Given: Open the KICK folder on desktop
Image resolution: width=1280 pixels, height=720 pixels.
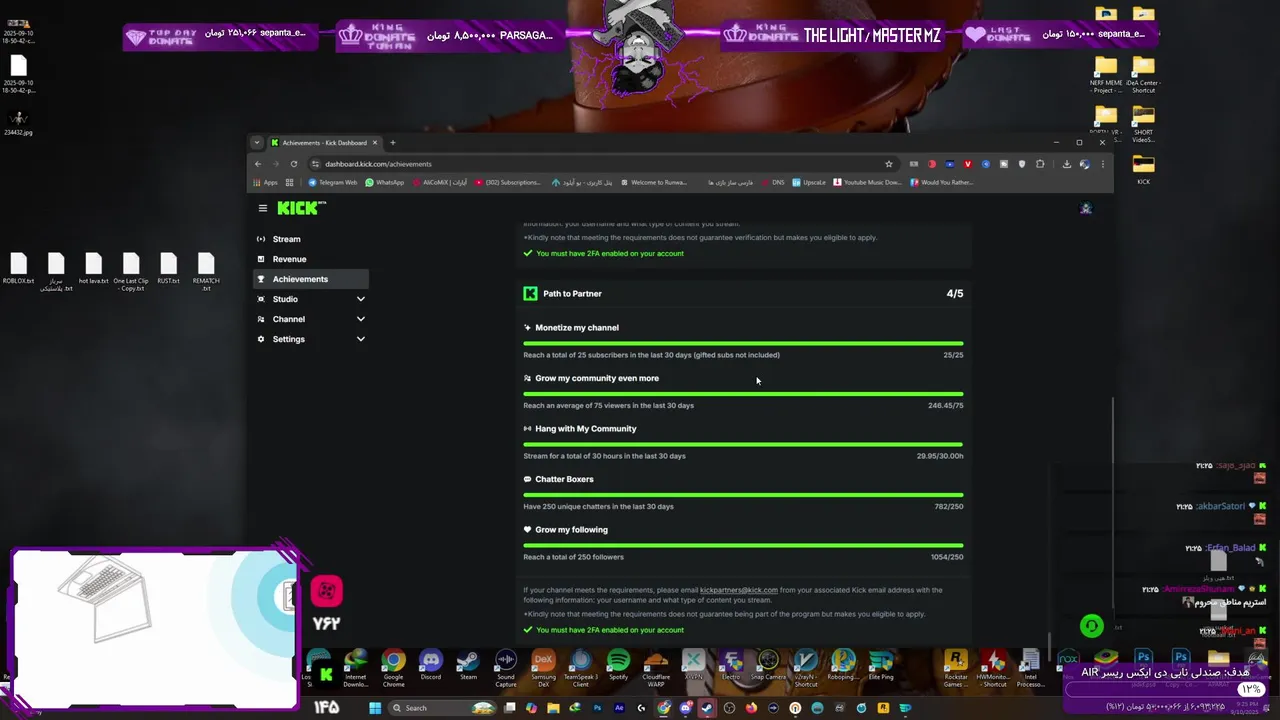Looking at the screenshot, I should [1143, 170].
